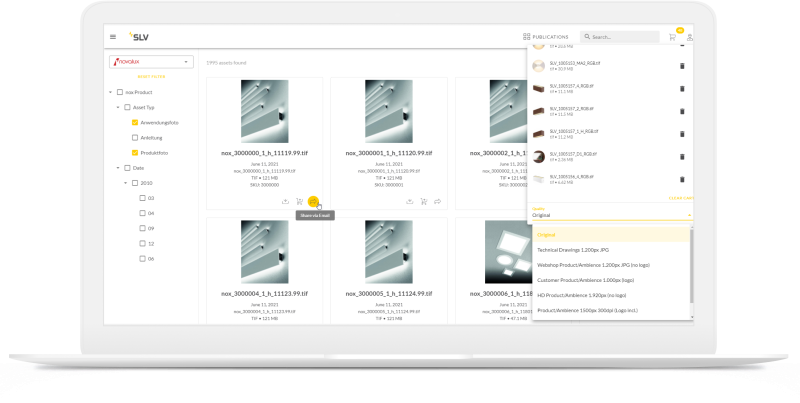Click the magnifier icon in search box
The width and height of the screenshot is (800, 403).
tap(587, 37)
